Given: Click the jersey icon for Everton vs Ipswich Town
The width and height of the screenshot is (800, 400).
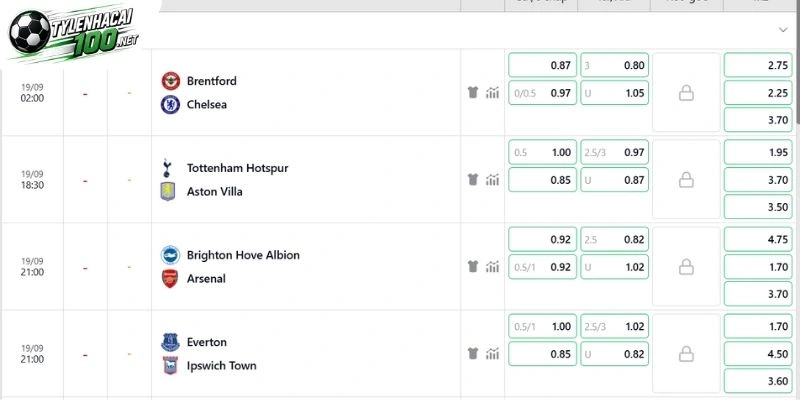Looking at the screenshot, I should click(x=473, y=354).
